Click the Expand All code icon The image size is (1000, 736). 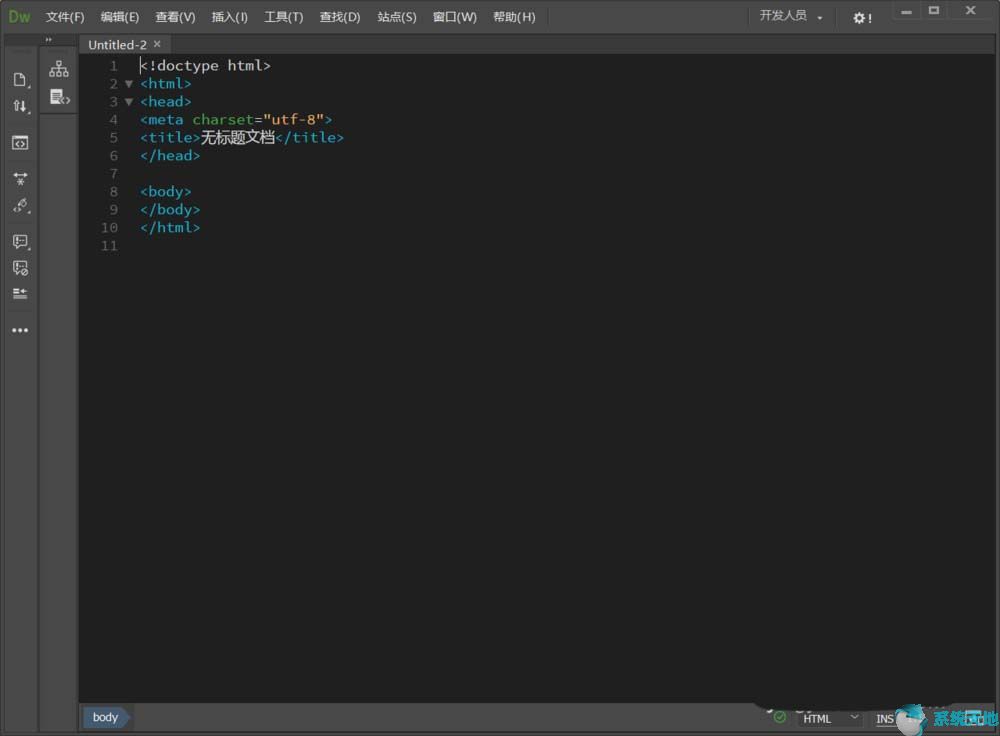pos(19,179)
